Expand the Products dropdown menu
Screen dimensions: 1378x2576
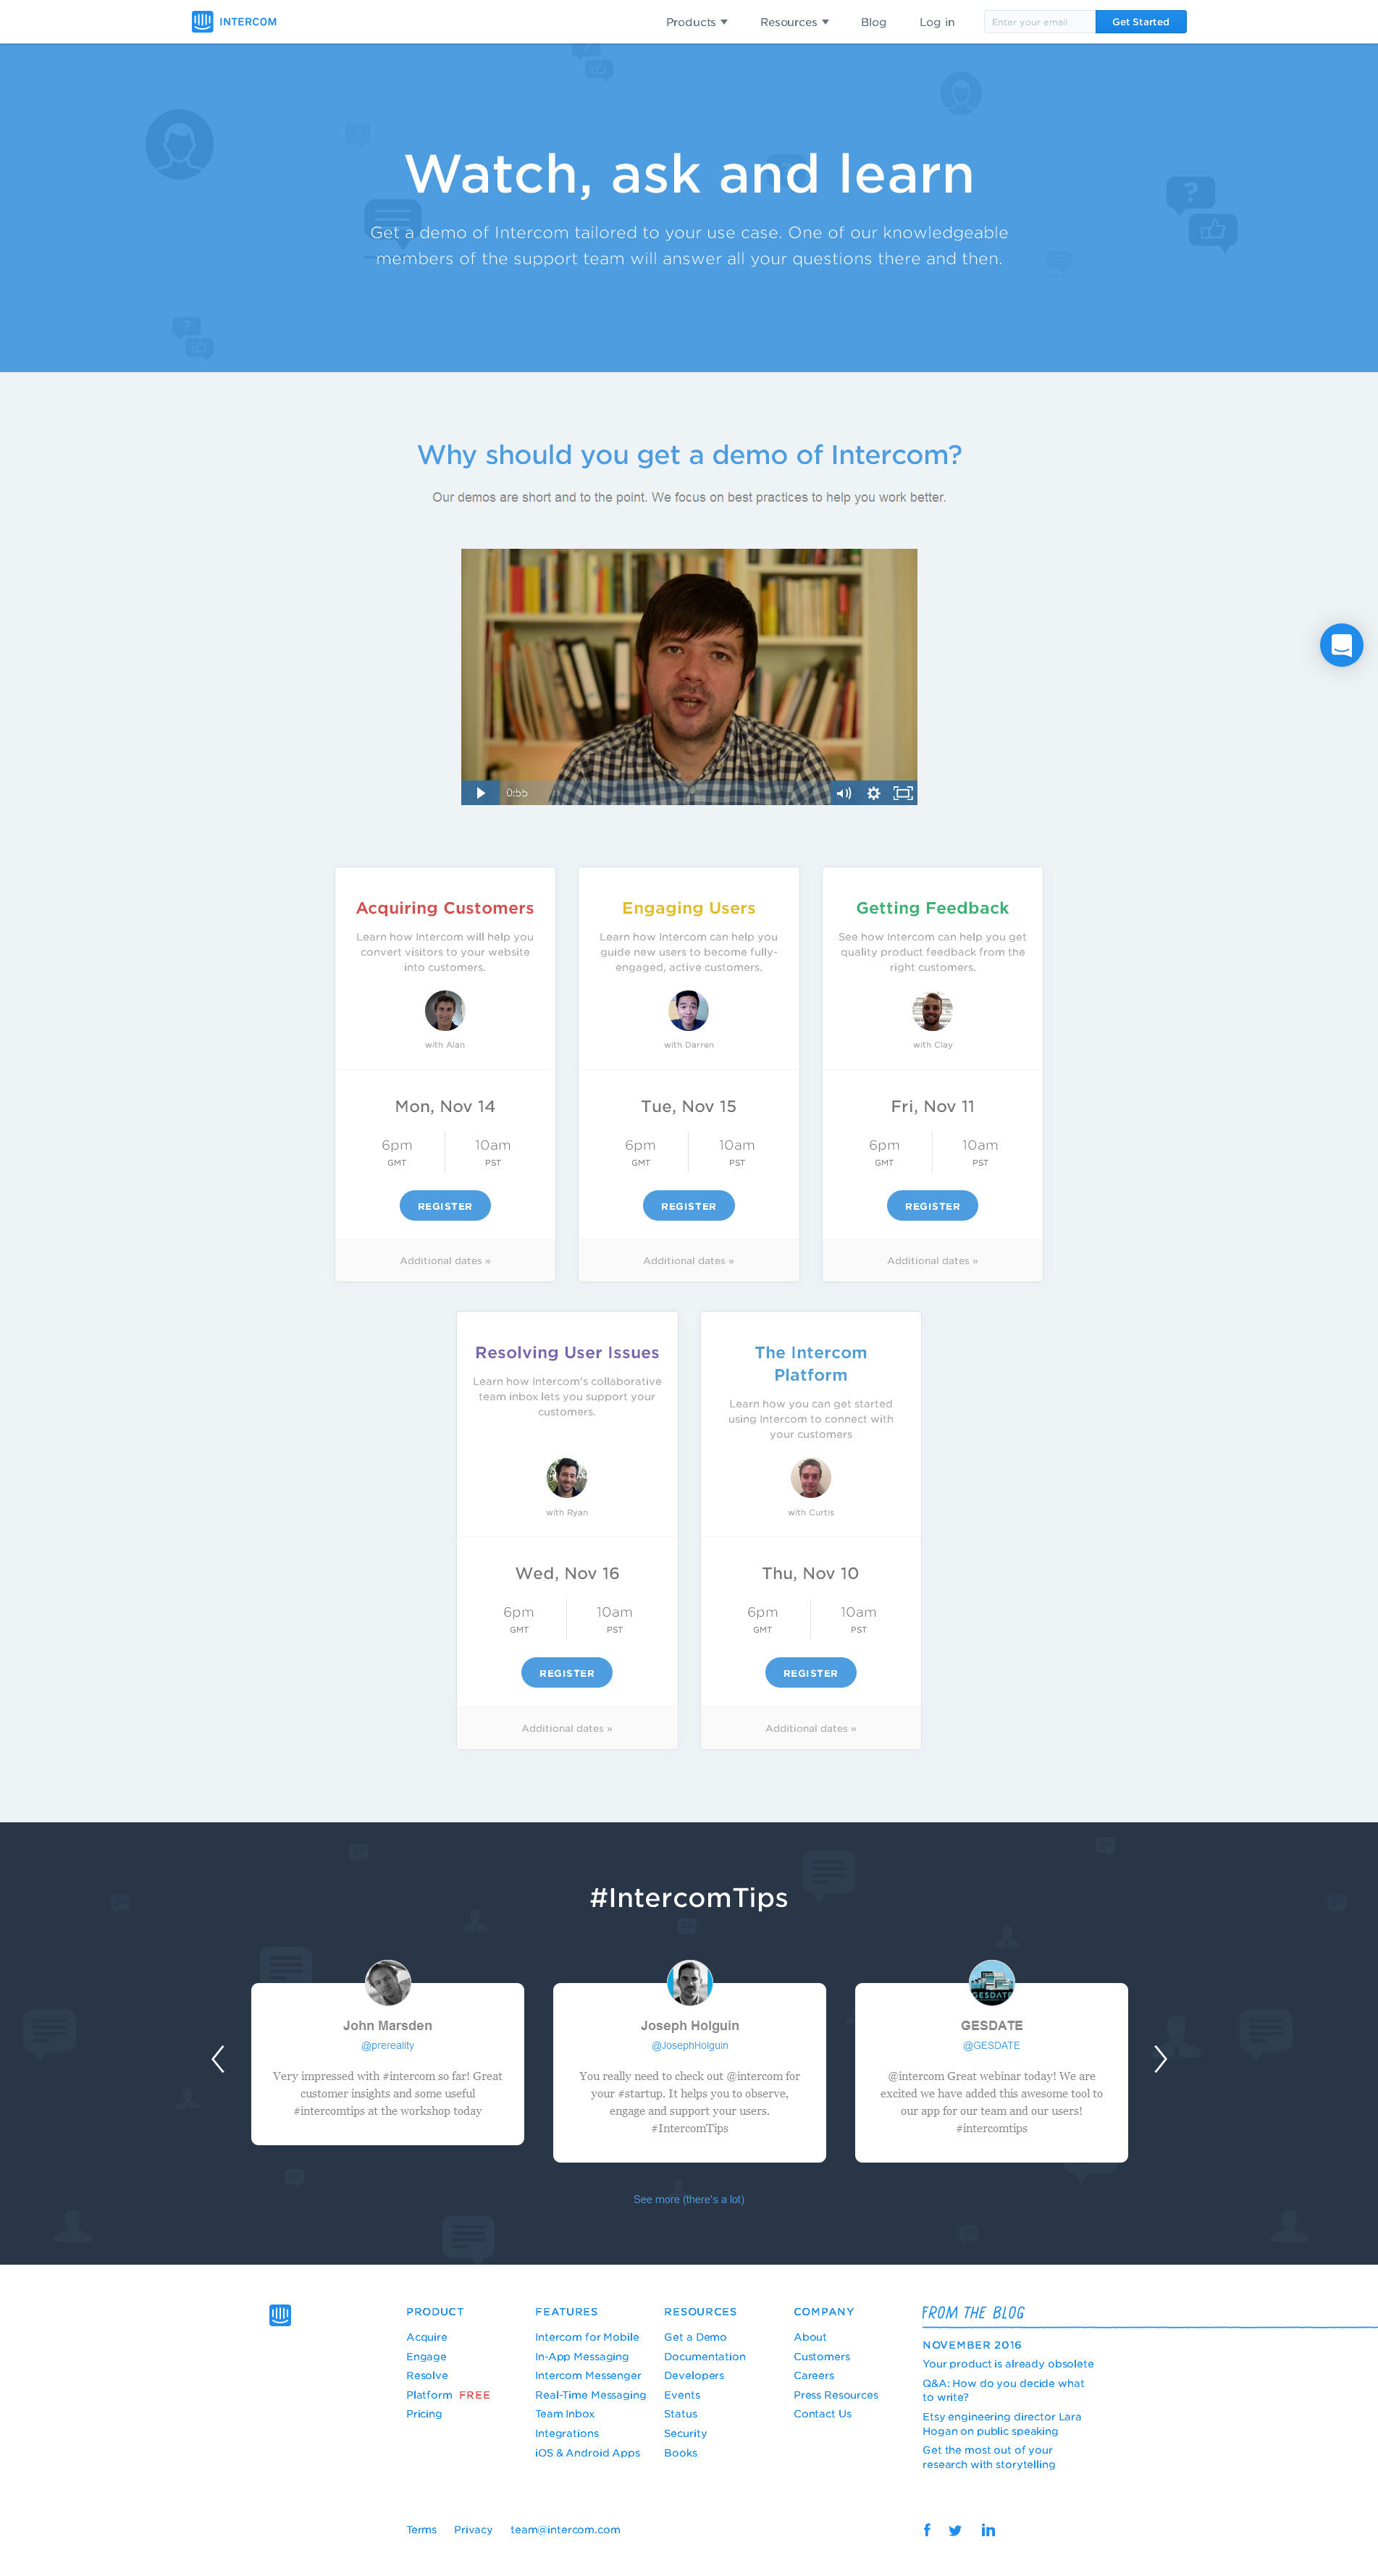coord(697,22)
